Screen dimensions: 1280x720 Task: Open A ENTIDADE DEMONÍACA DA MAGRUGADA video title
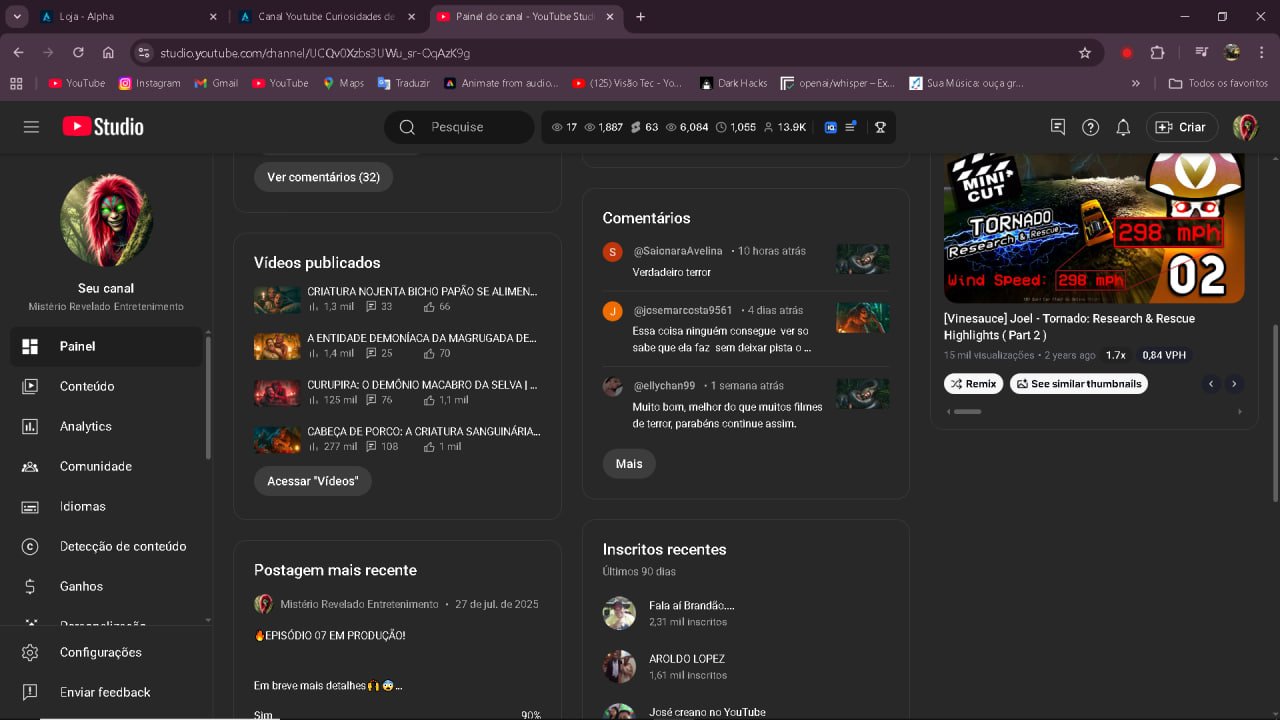[x=422, y=338]
